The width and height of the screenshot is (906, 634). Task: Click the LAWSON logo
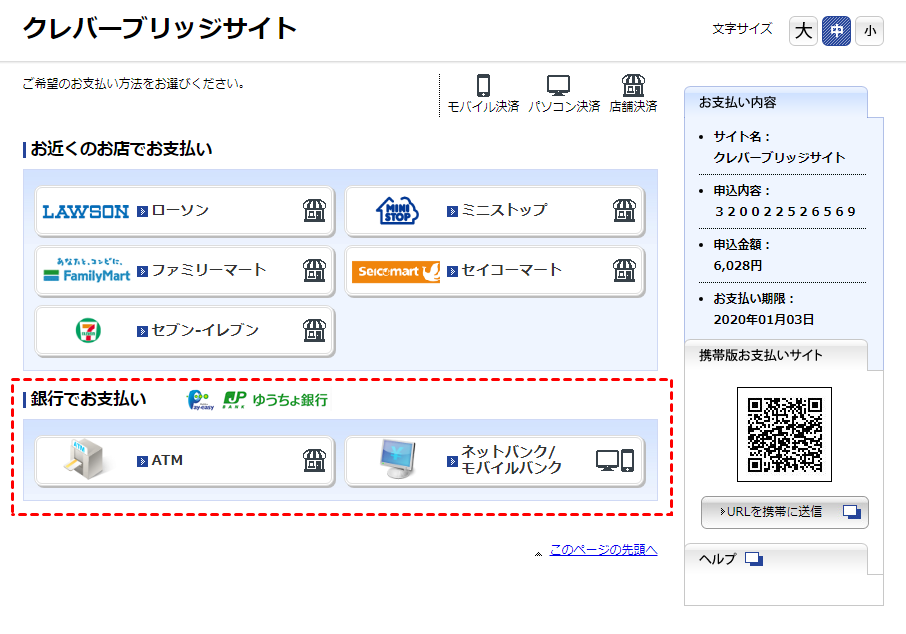click(86, 212)
